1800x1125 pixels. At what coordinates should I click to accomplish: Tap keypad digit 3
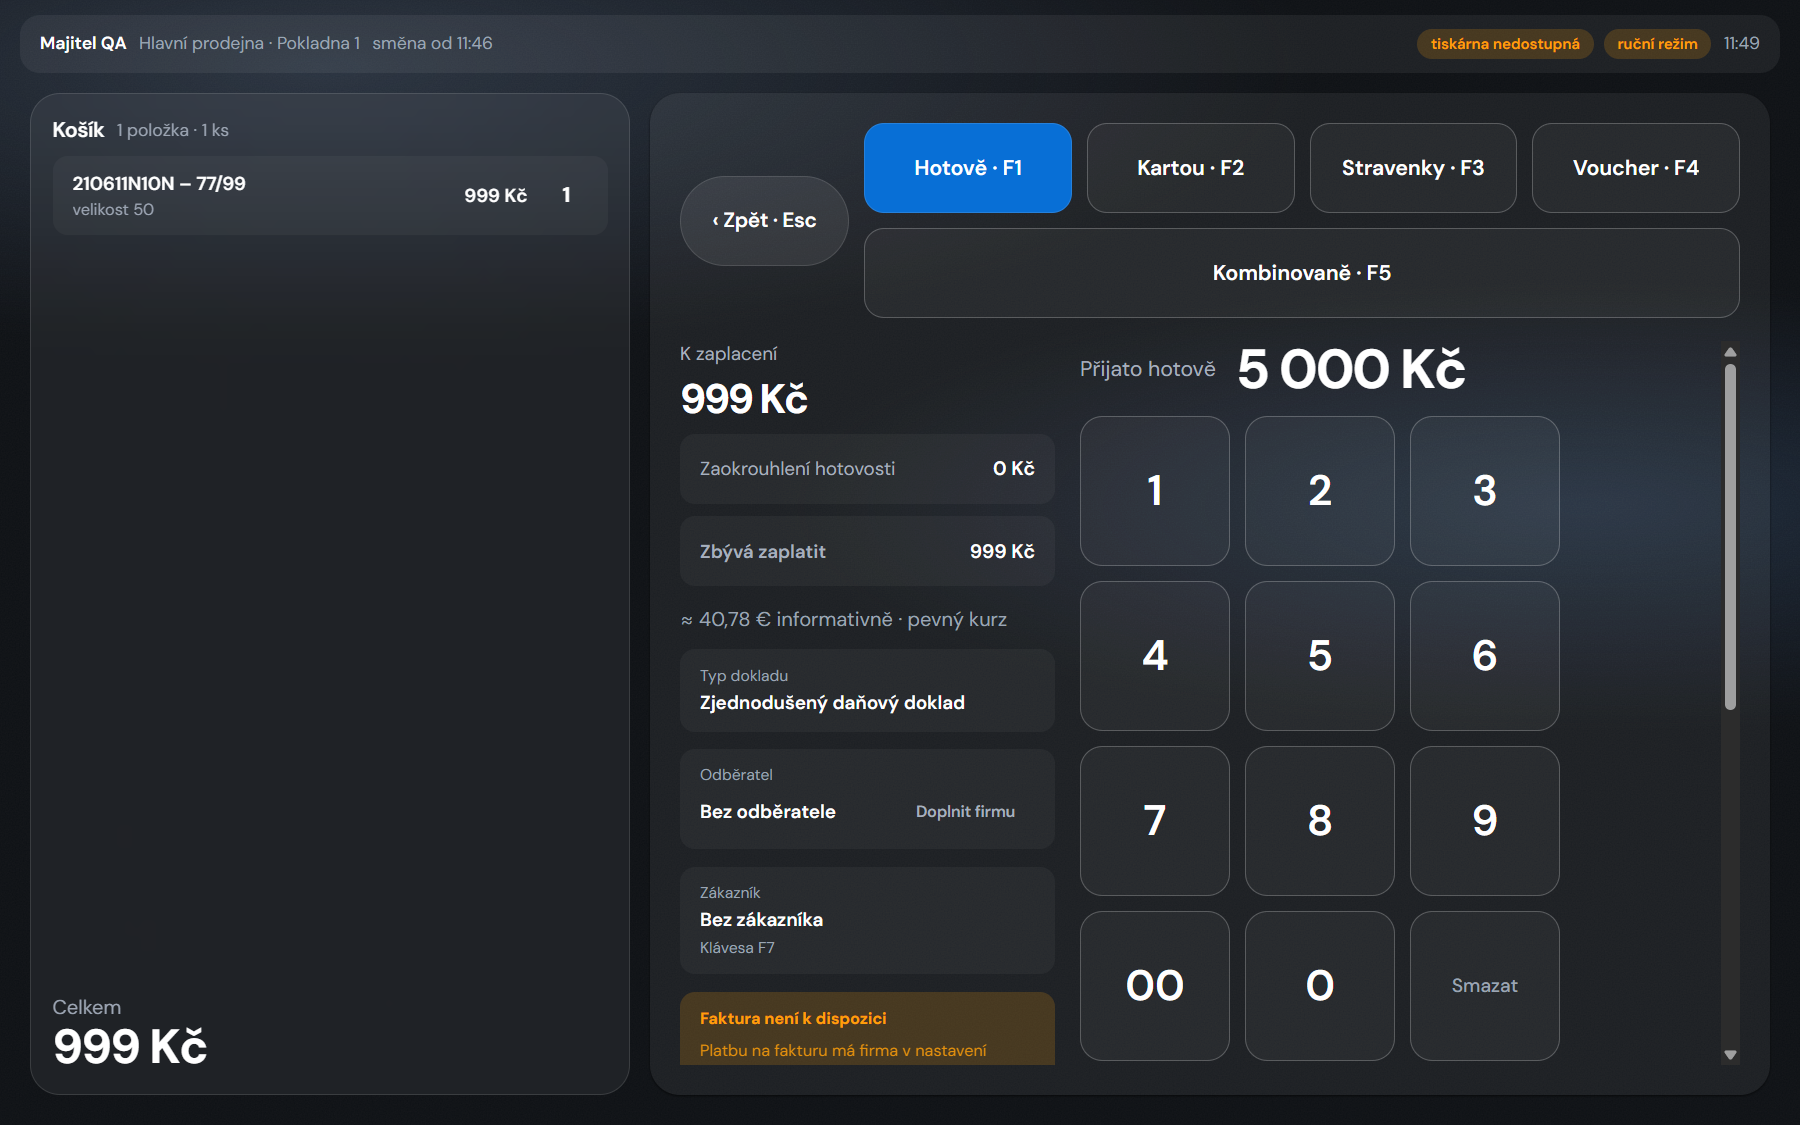pos(1485,491)
